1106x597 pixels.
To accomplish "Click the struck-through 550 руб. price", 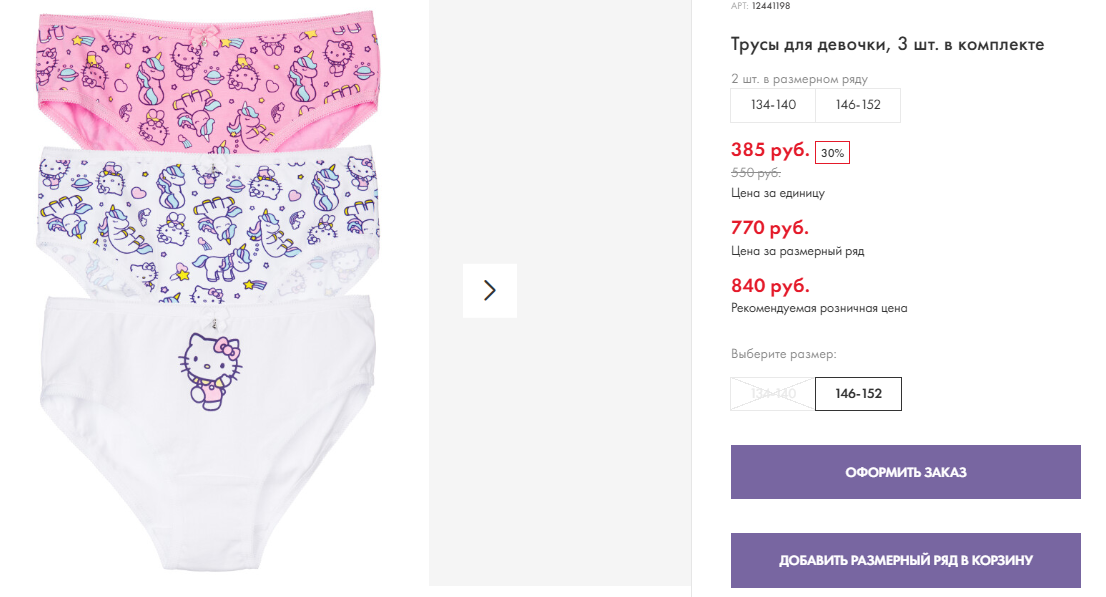I will pos(756,173).
